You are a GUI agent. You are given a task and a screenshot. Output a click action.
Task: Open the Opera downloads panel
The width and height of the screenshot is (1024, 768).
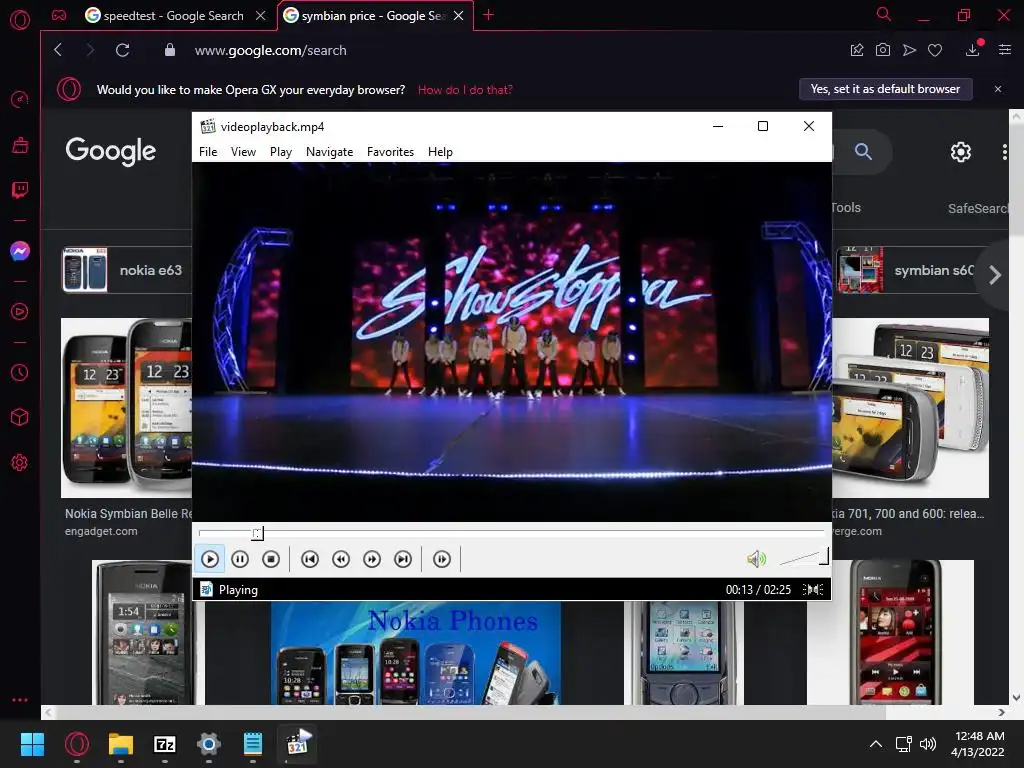973,50
